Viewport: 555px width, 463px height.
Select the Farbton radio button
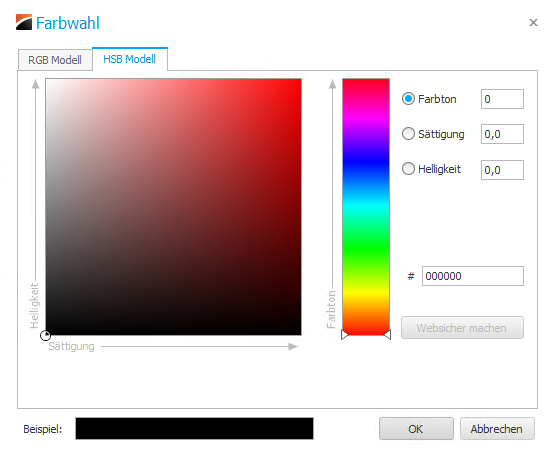(x=408, y=99)
